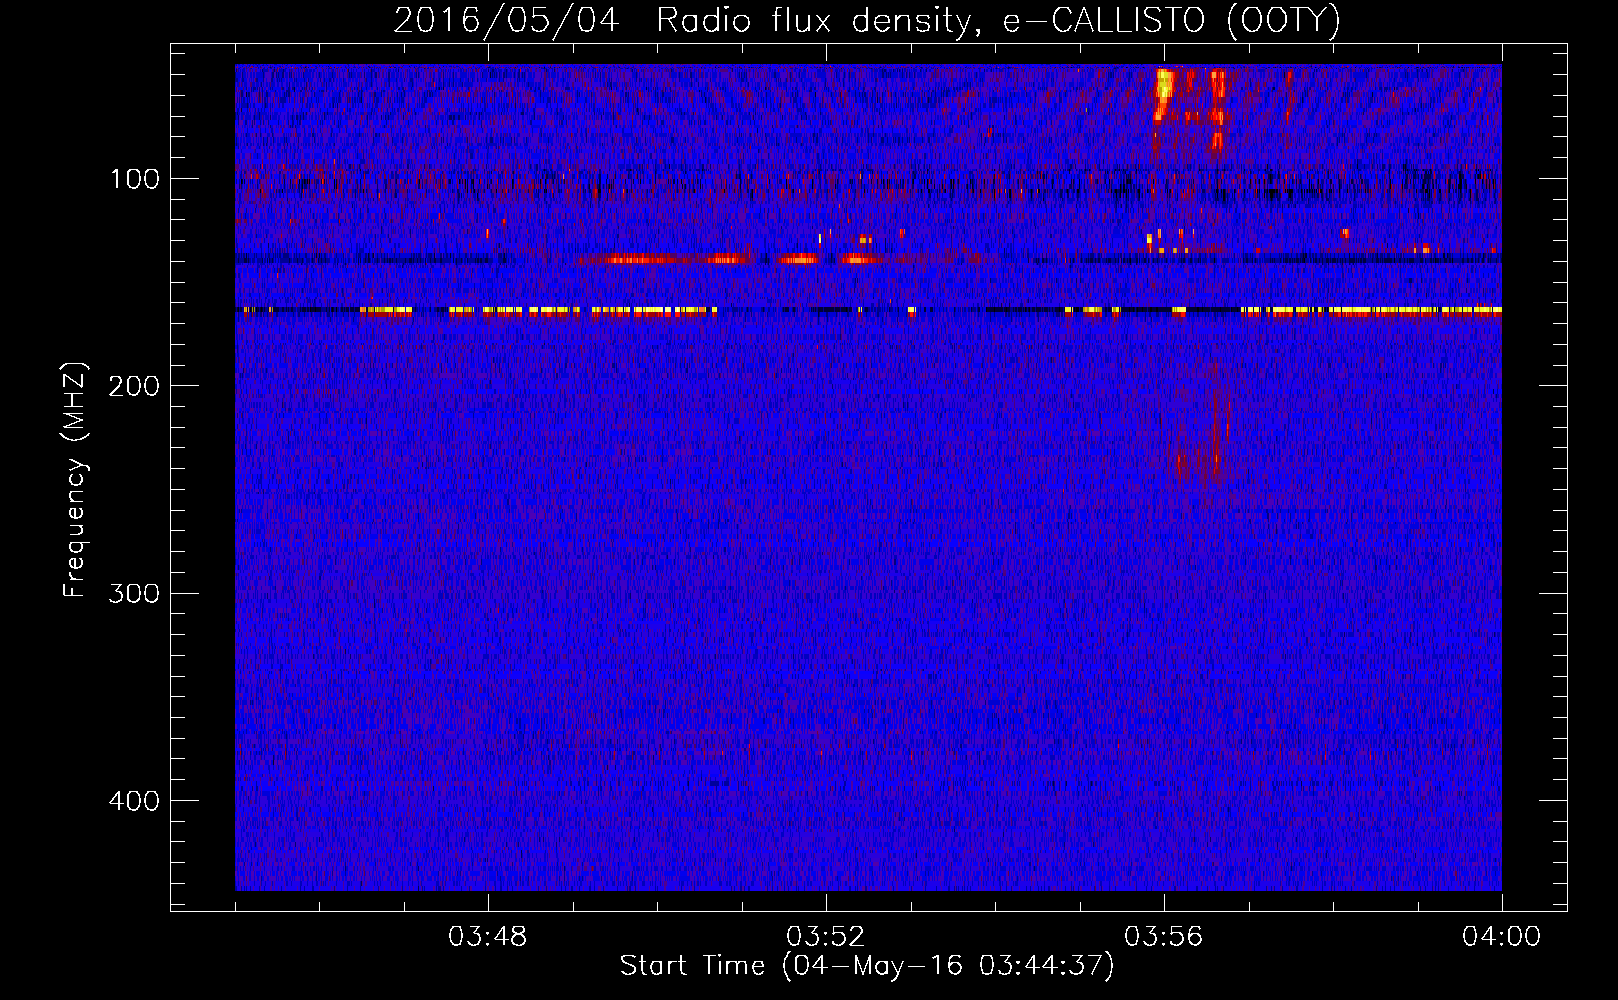The image size is (1618, 1000).
Task: Click the 03:52 time axis label
Action: pos(826,937)
